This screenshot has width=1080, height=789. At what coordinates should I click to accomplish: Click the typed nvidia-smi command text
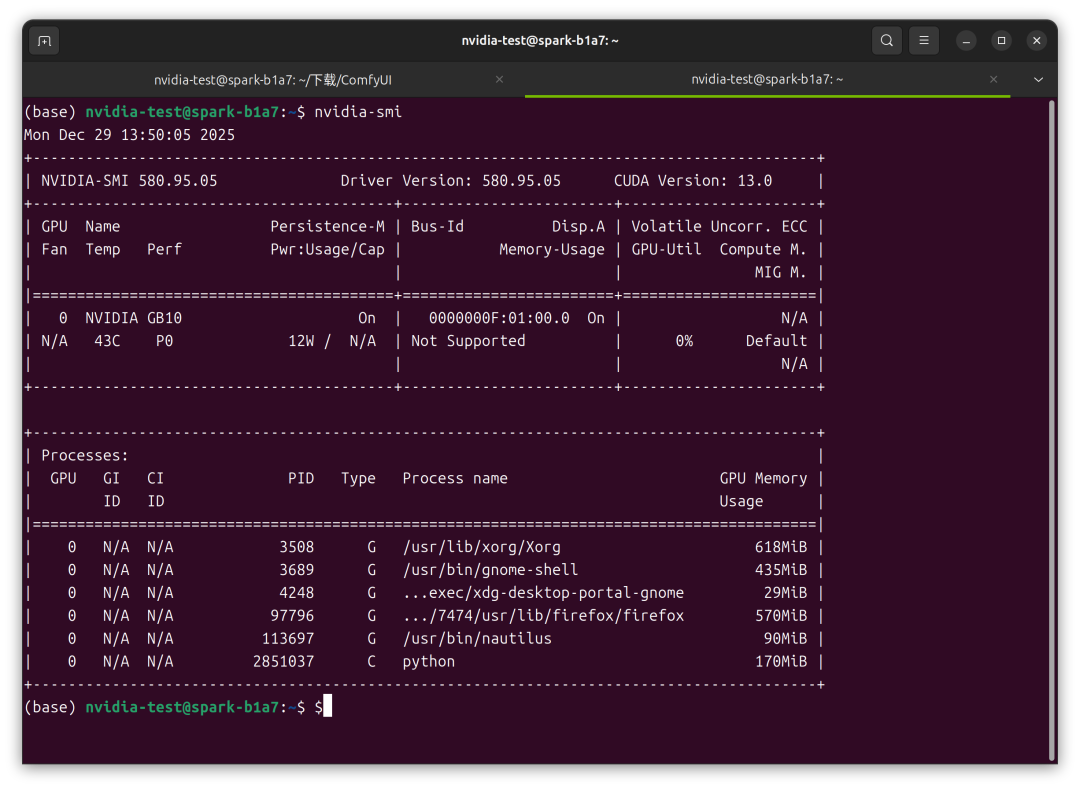coord(358,112)
